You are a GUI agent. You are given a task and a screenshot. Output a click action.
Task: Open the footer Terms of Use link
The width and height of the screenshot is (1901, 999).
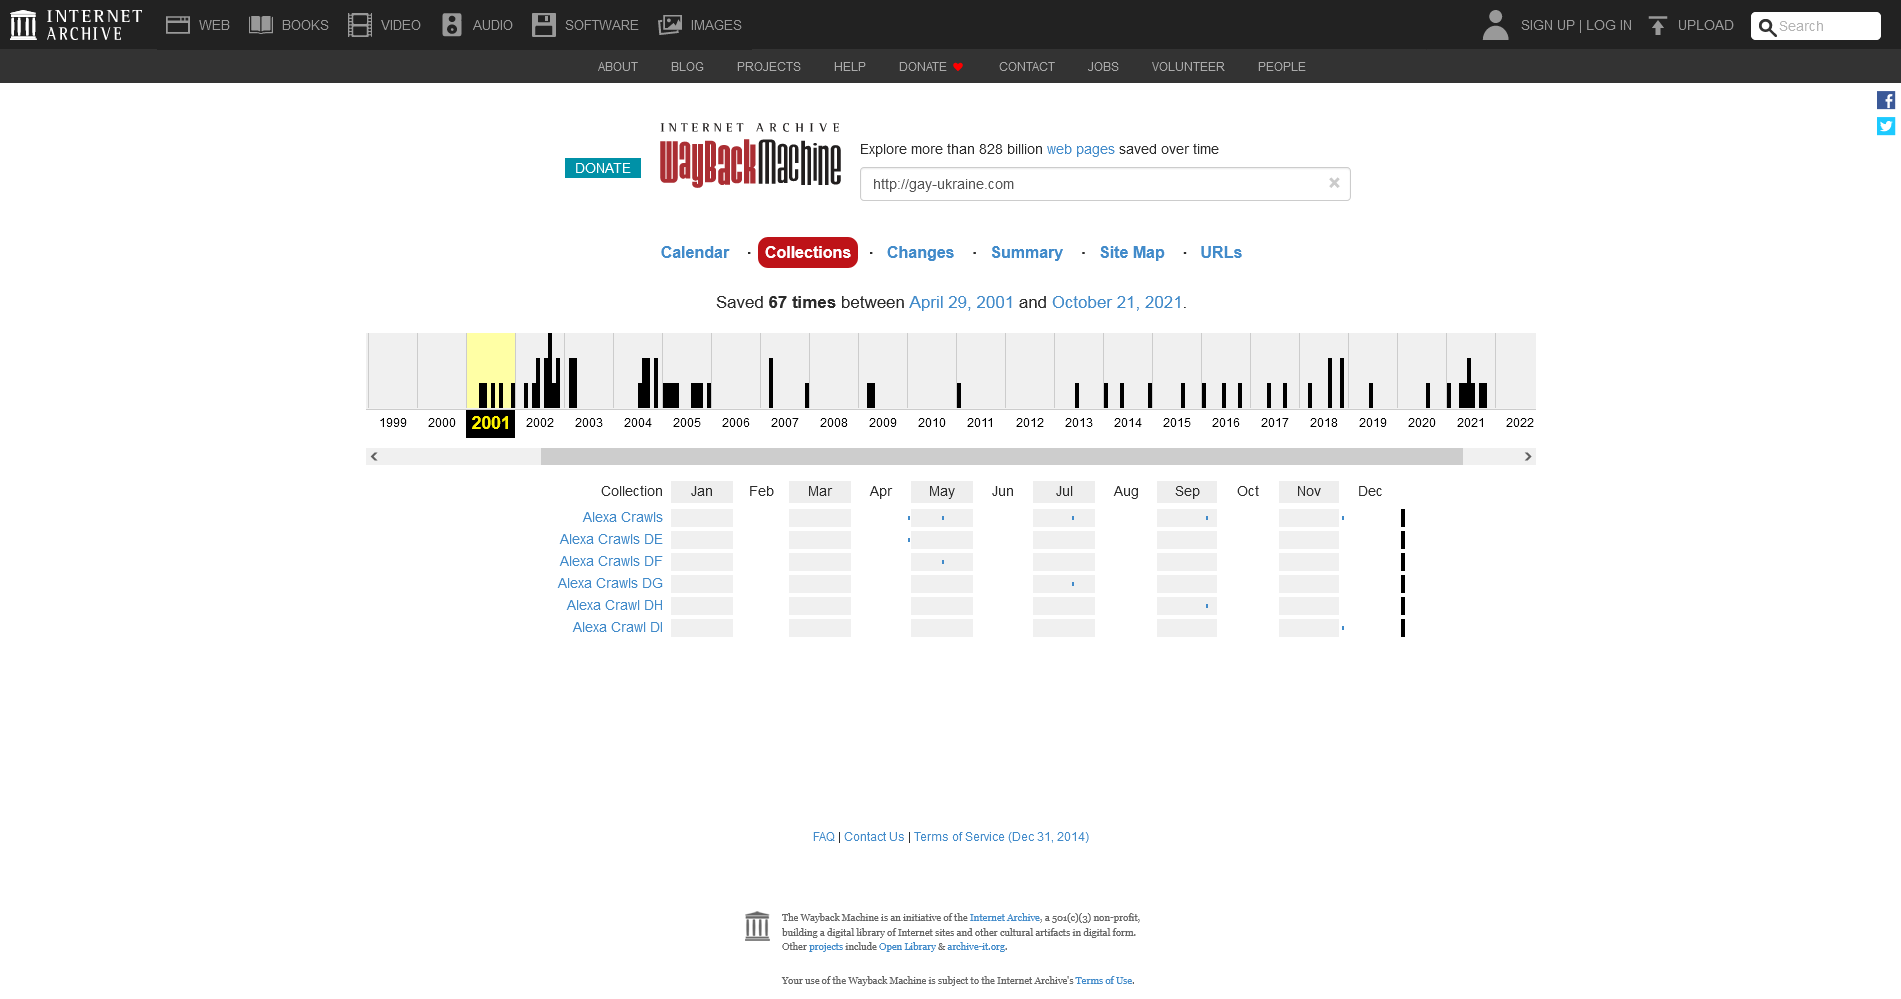click(1104, 981)
